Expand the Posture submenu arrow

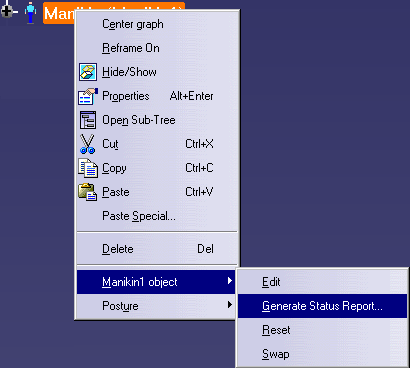[229, 305]
